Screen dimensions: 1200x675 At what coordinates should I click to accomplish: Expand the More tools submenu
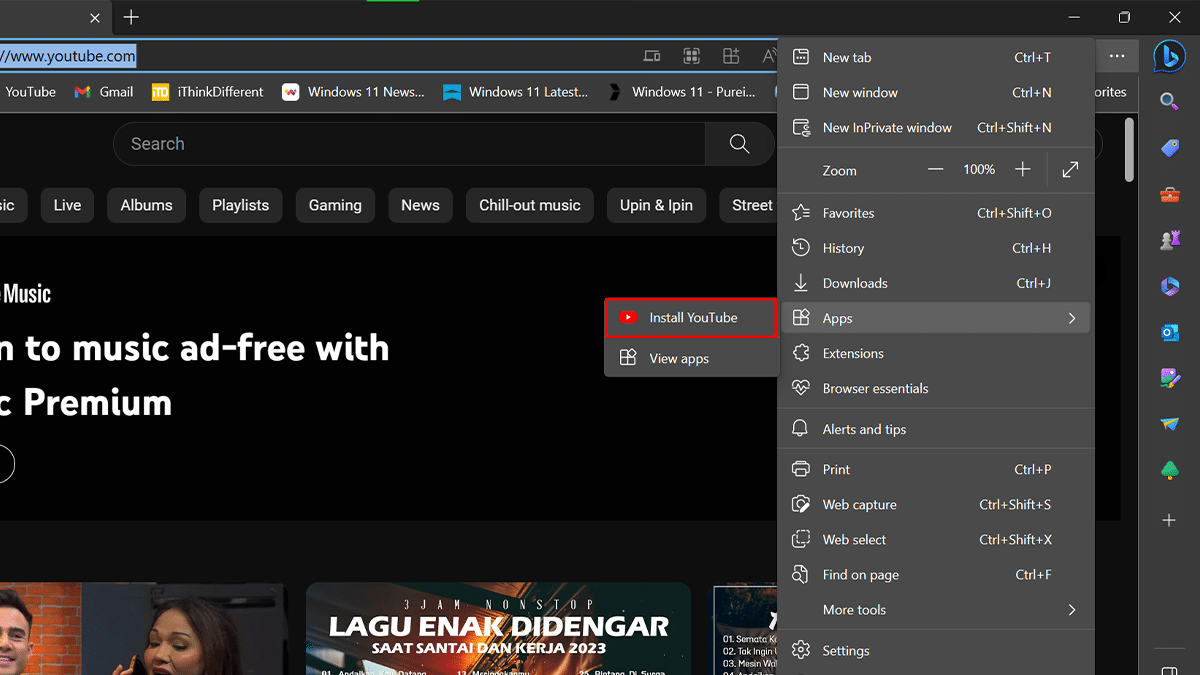pyautogui.click(x=935, y=610)
